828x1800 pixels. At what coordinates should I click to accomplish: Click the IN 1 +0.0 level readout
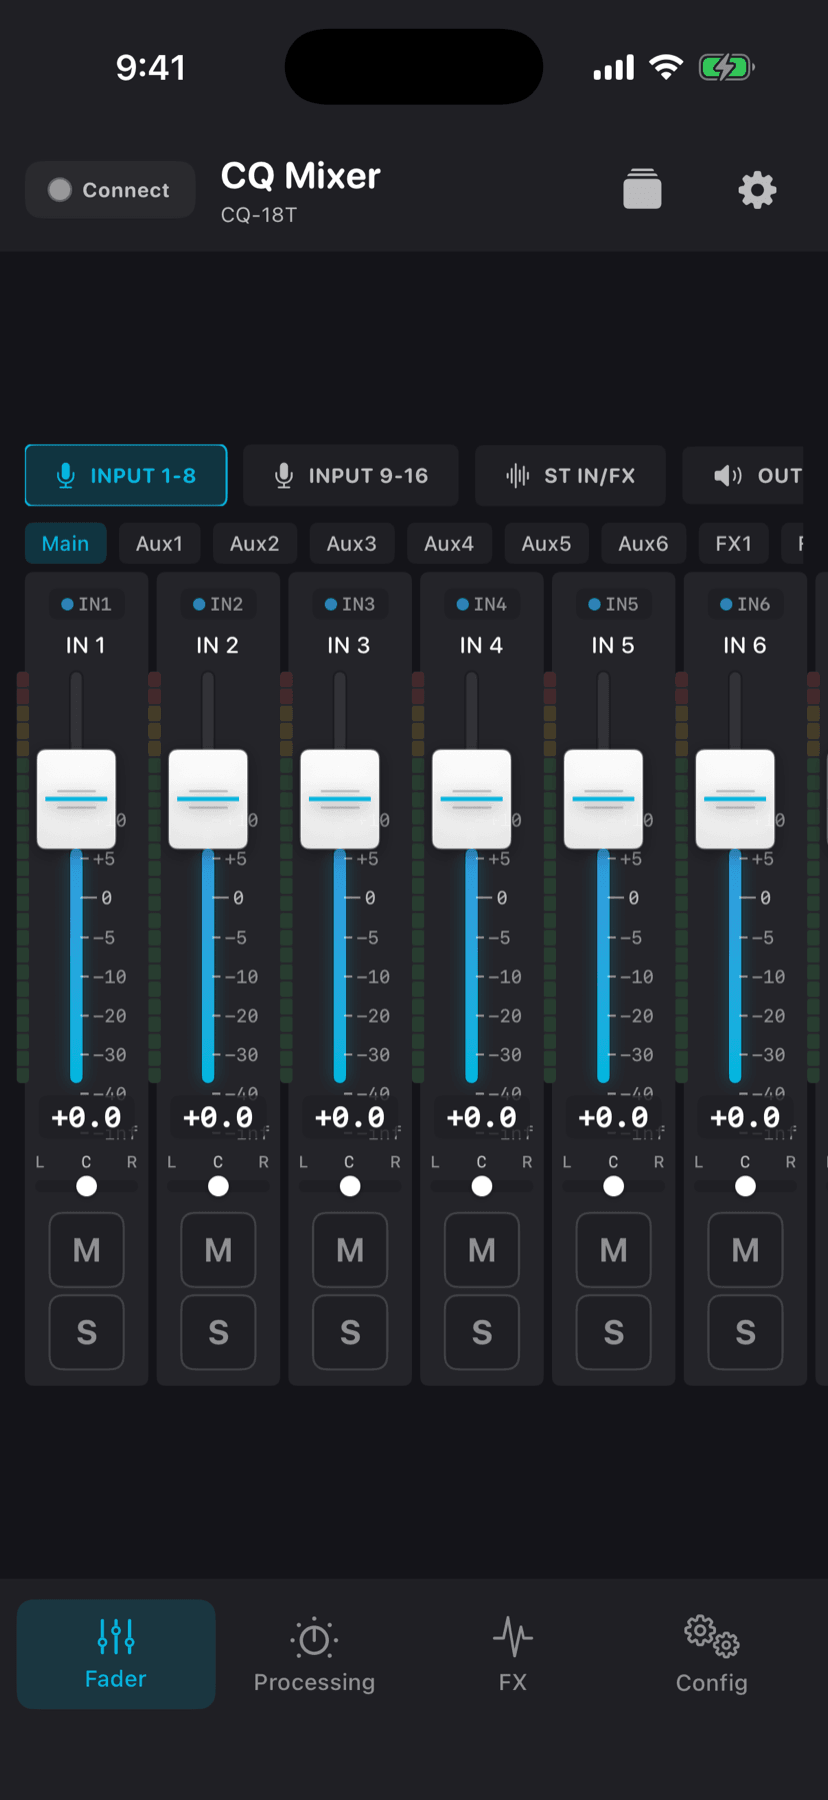86,1117
